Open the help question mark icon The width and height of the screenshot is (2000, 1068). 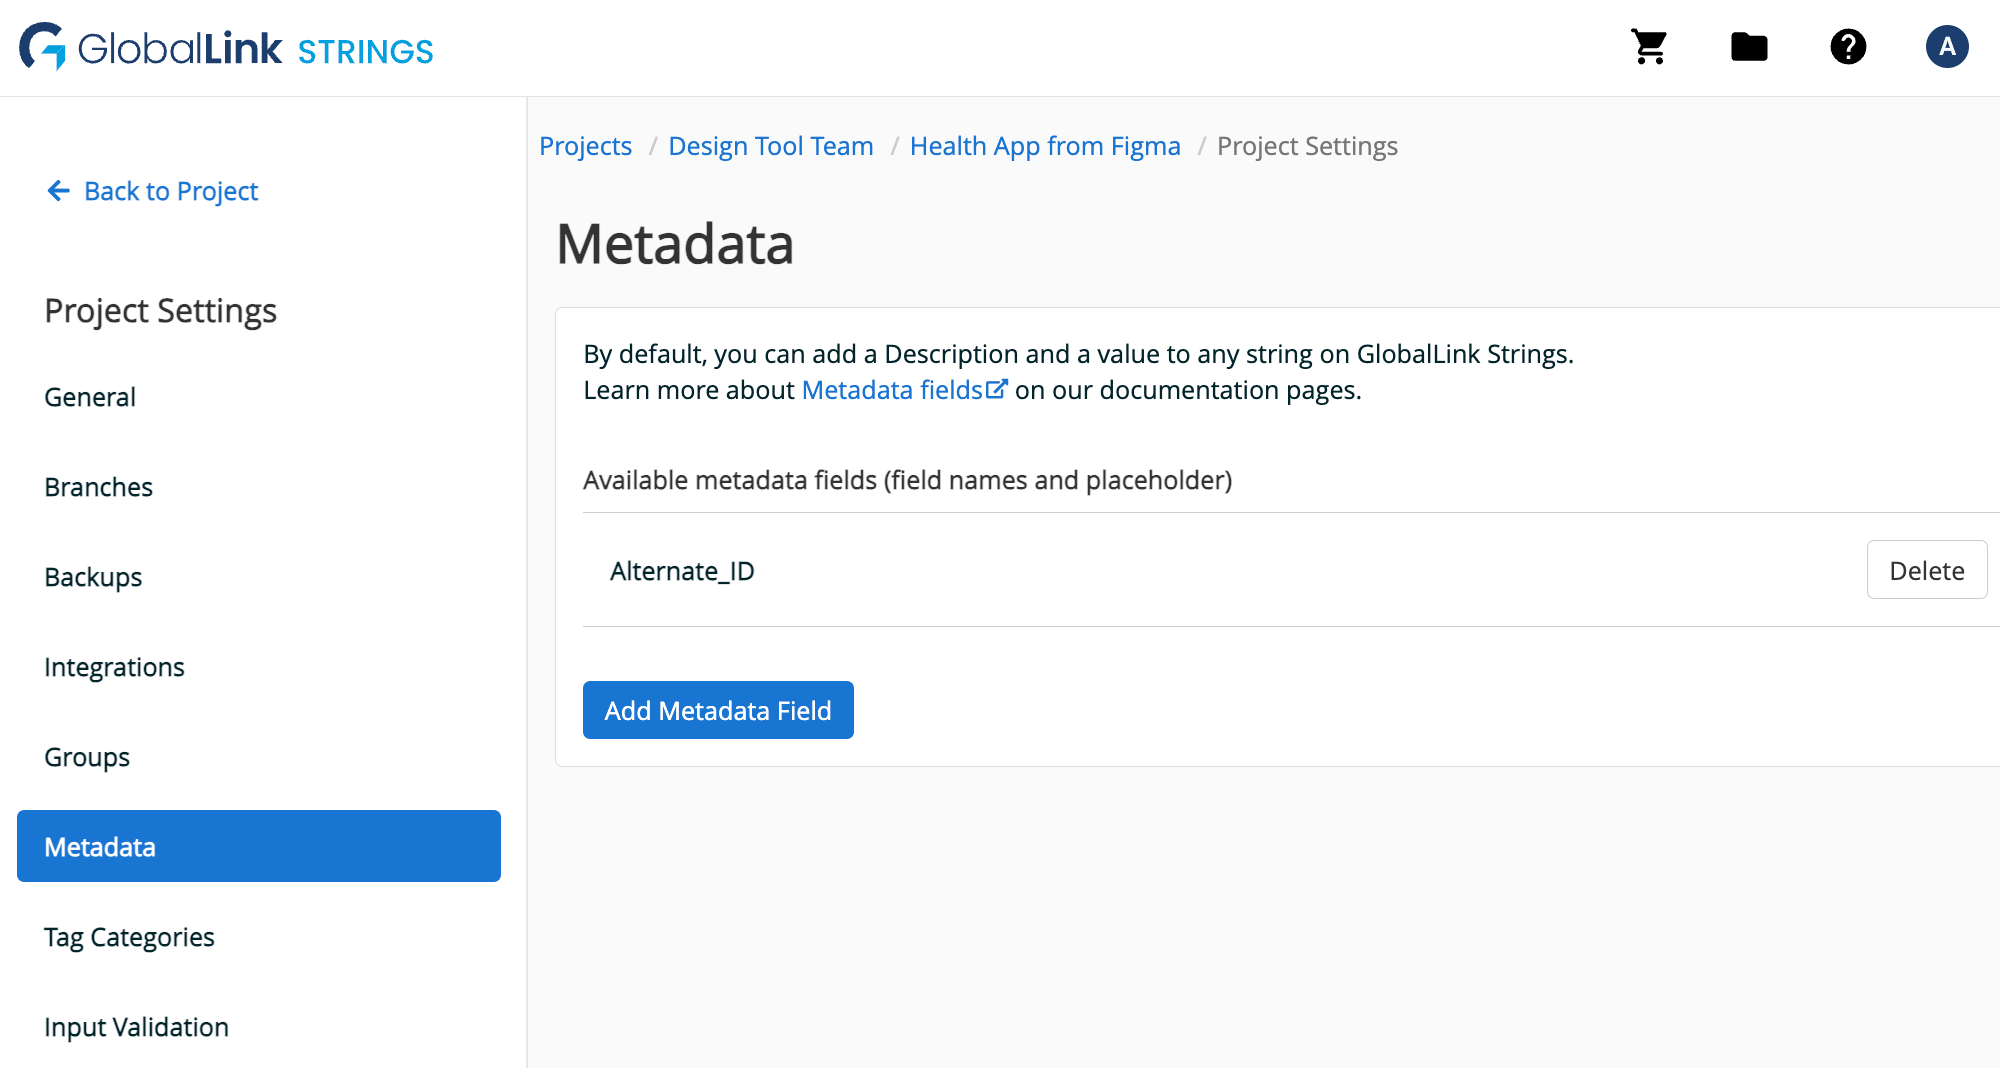(x=1848, y=47)
